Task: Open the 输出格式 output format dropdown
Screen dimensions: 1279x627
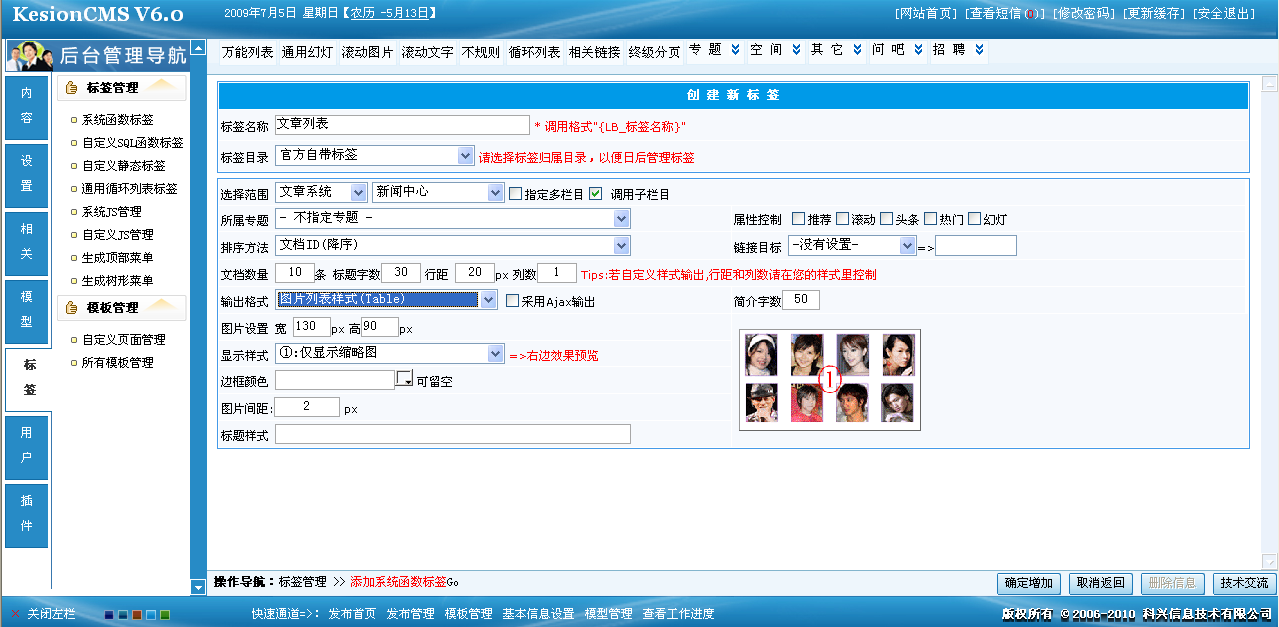Action: pos(487,299)
